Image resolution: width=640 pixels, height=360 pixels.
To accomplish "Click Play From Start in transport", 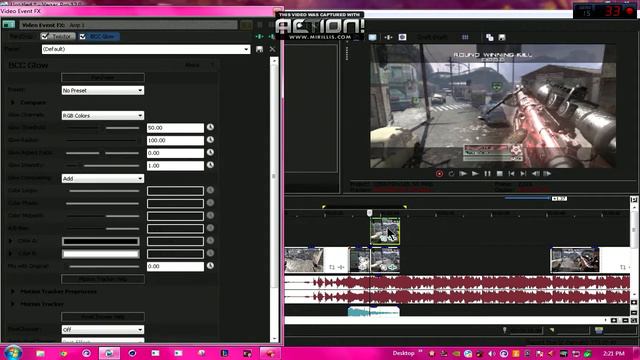I will coord(463,173).
